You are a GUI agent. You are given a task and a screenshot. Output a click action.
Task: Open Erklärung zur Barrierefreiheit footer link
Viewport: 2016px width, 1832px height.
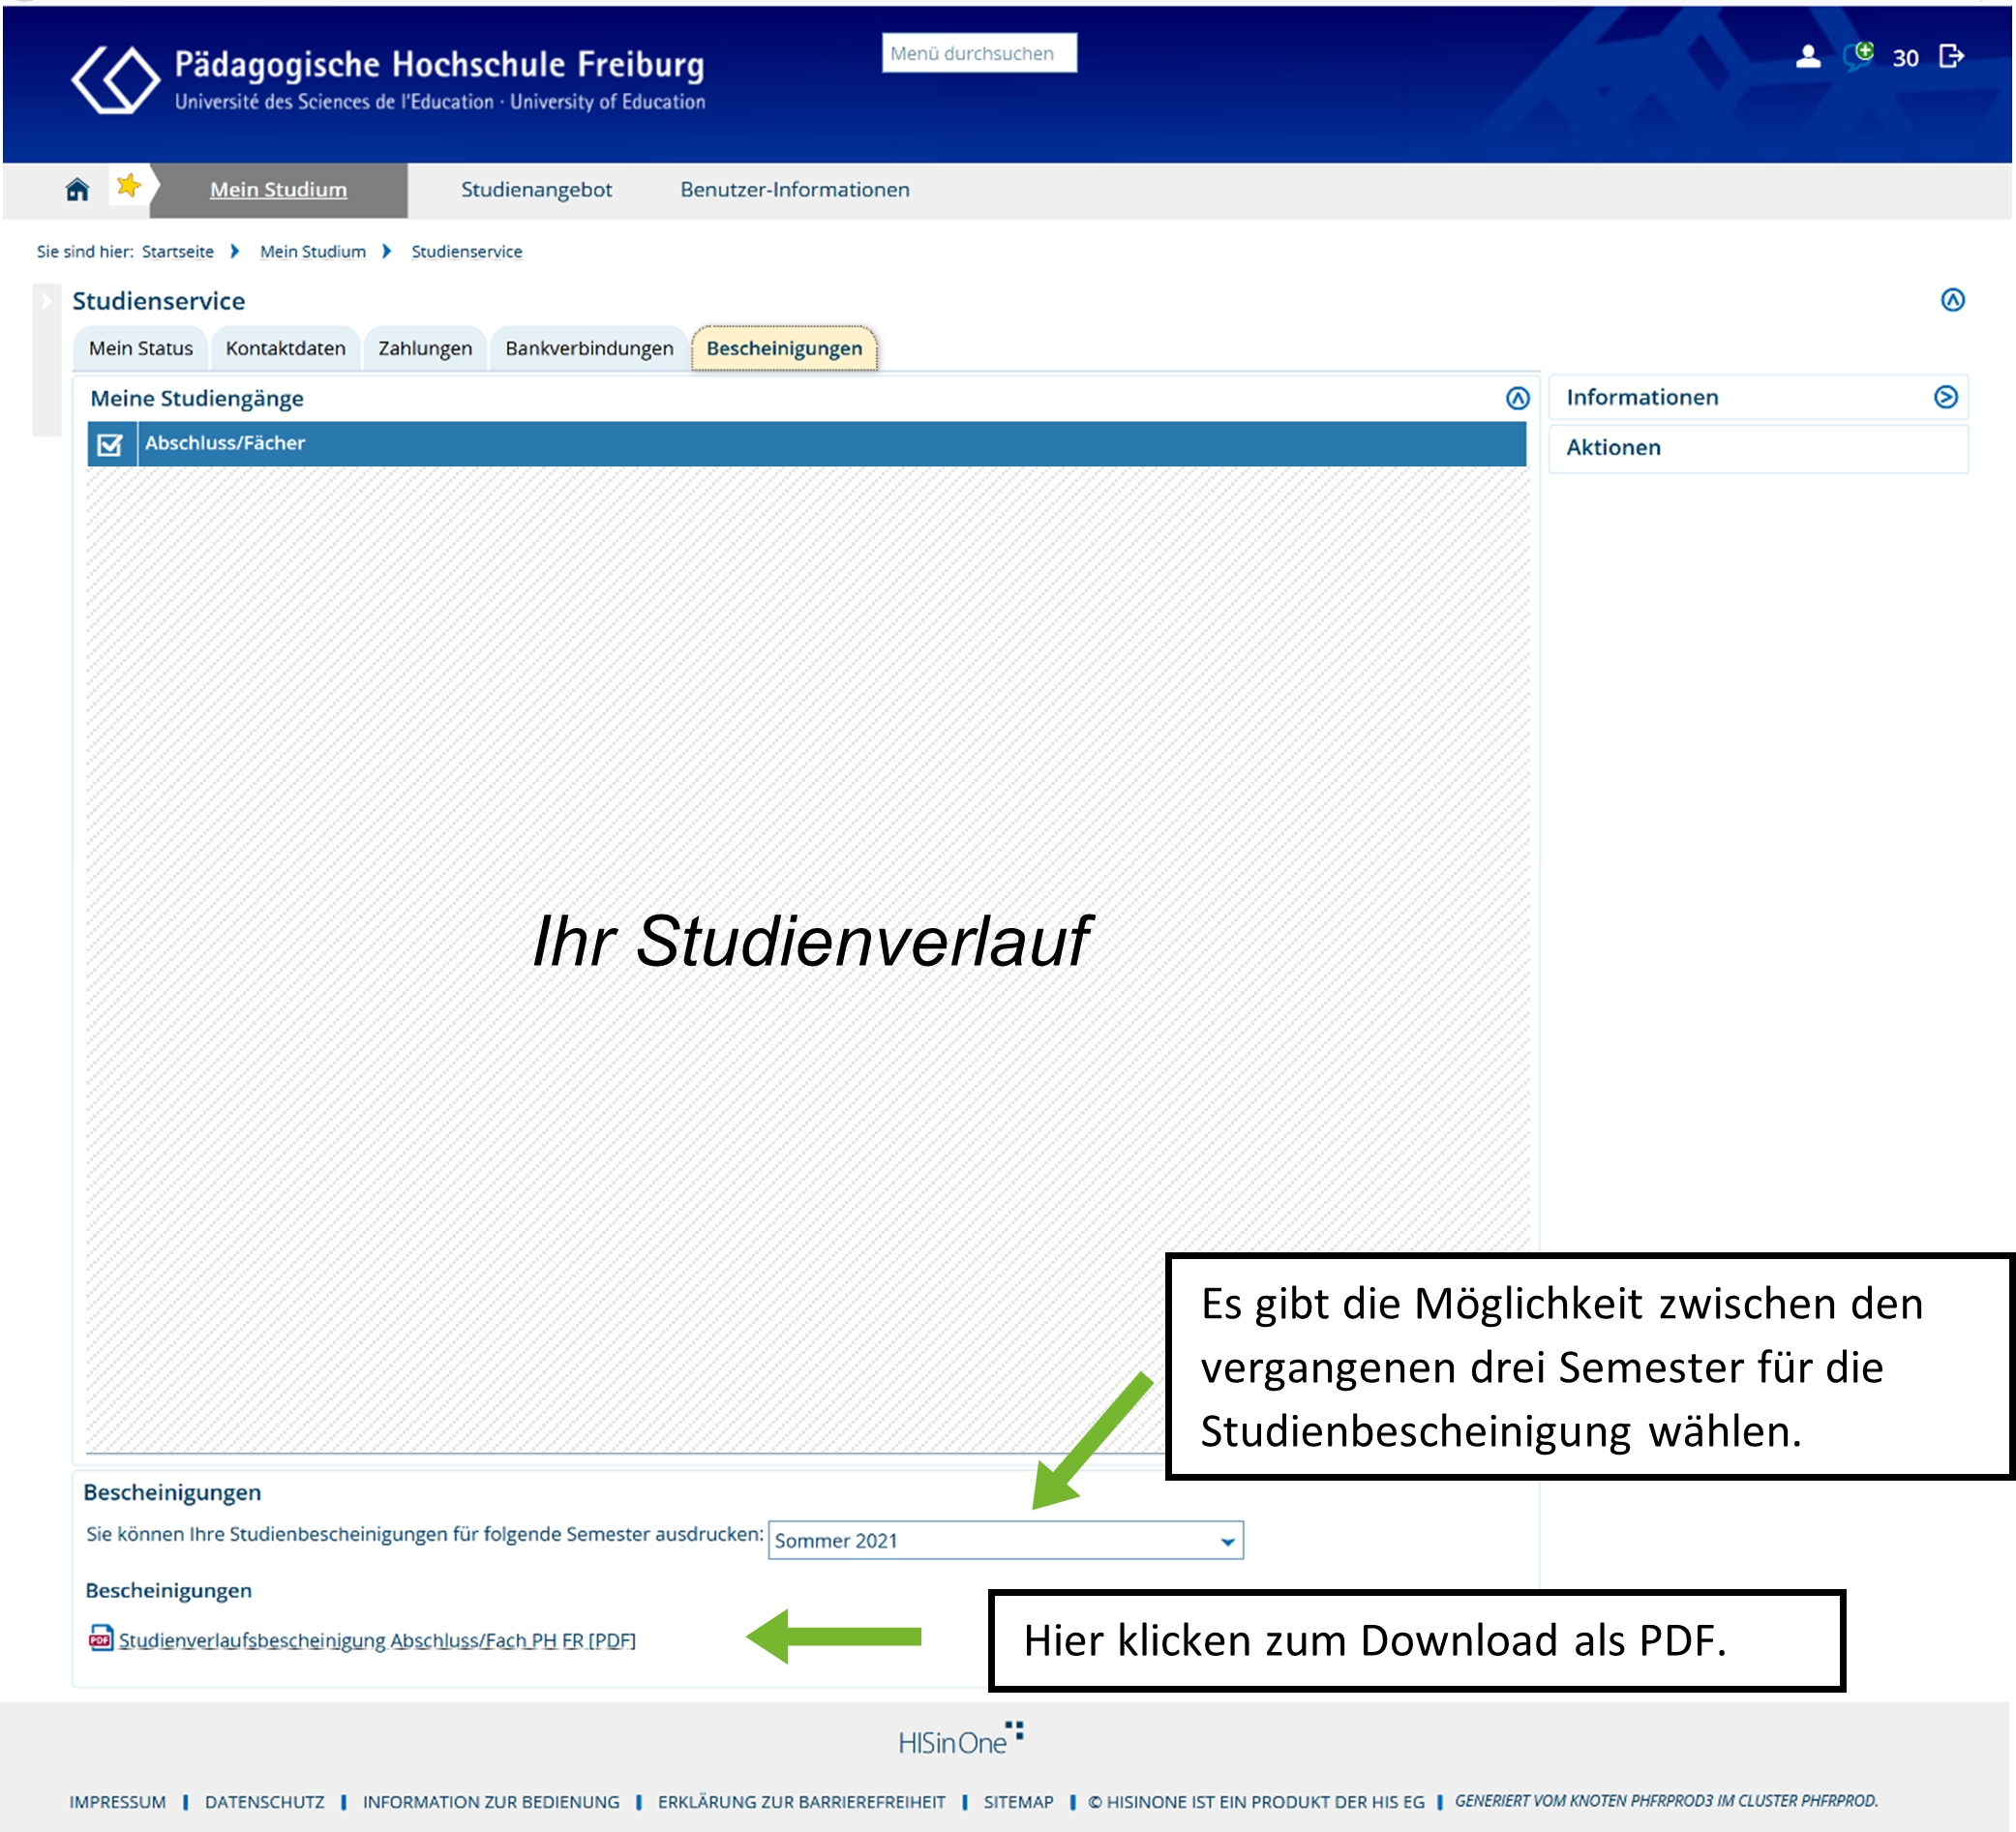[801, 1801]
